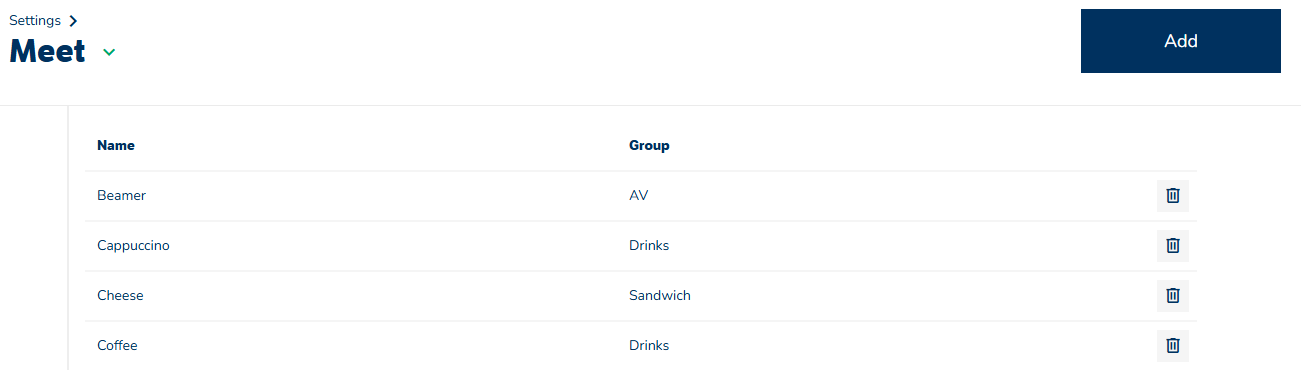Click the breadcrumb arrow next to Settings
The height and width of the screenshot is (370, 1301).
point(74,21)
